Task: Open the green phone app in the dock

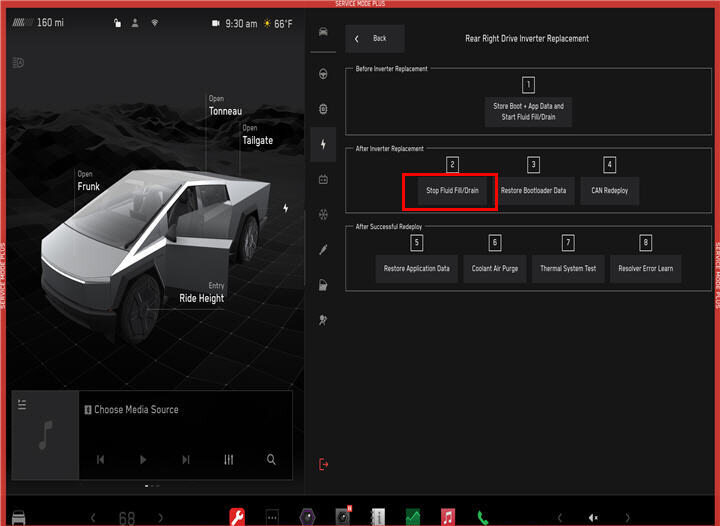Action: [x=483, y=518]
